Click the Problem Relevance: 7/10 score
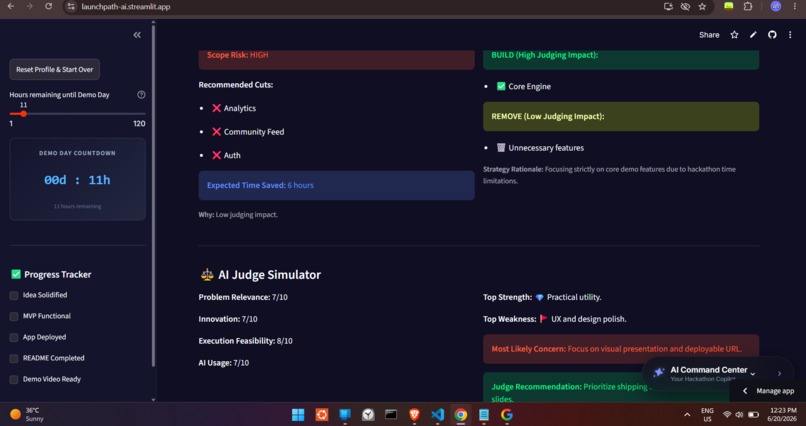Screen dimensions: 806x426 click(243, 297)
